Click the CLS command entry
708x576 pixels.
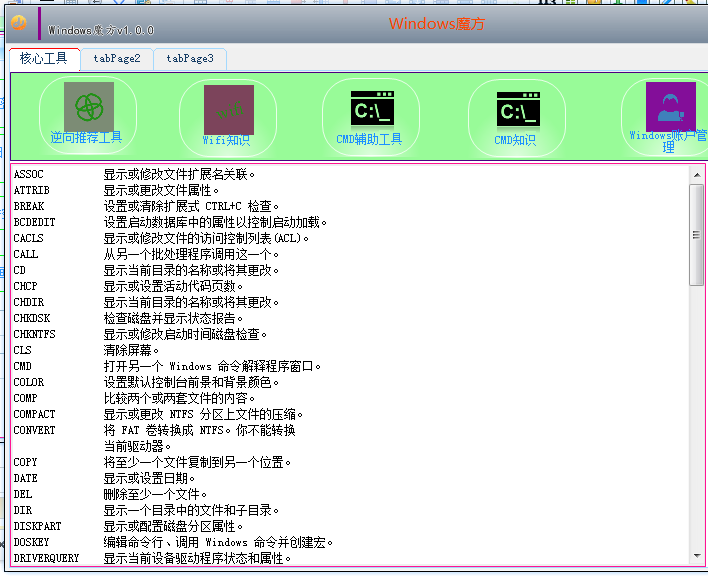(23, 350)
